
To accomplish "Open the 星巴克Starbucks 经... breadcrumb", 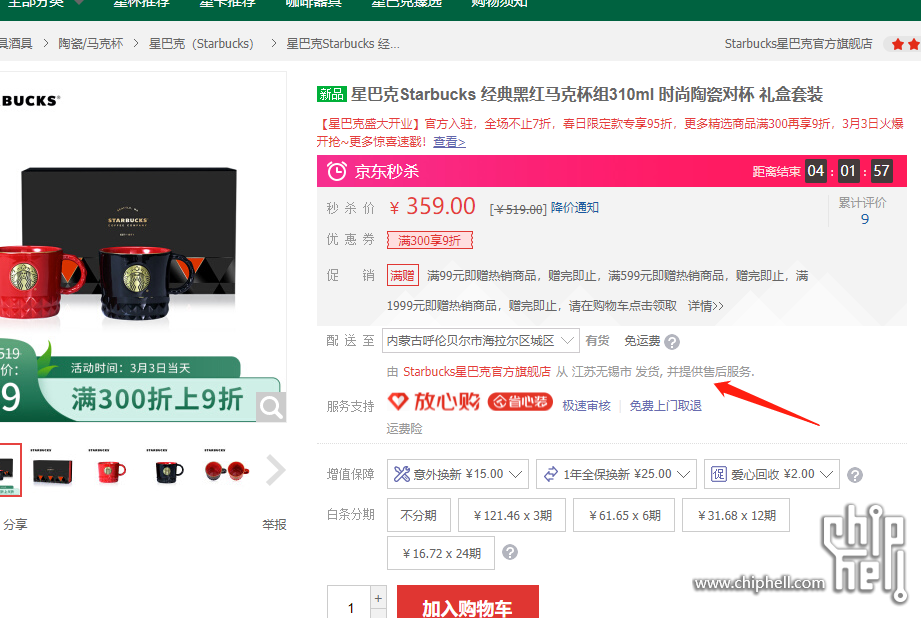I will point(343,43).
